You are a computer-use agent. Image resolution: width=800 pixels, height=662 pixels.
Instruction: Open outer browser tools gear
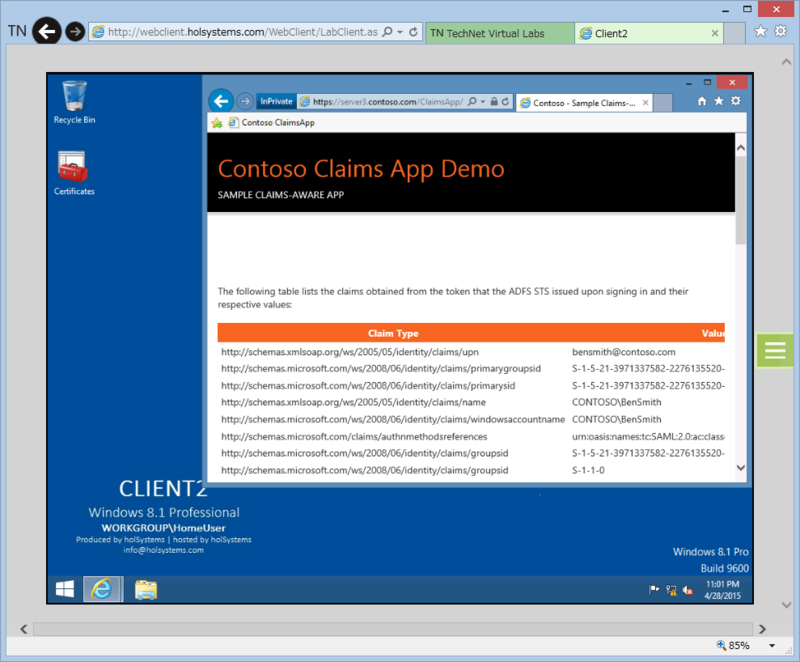click(781, 31)
